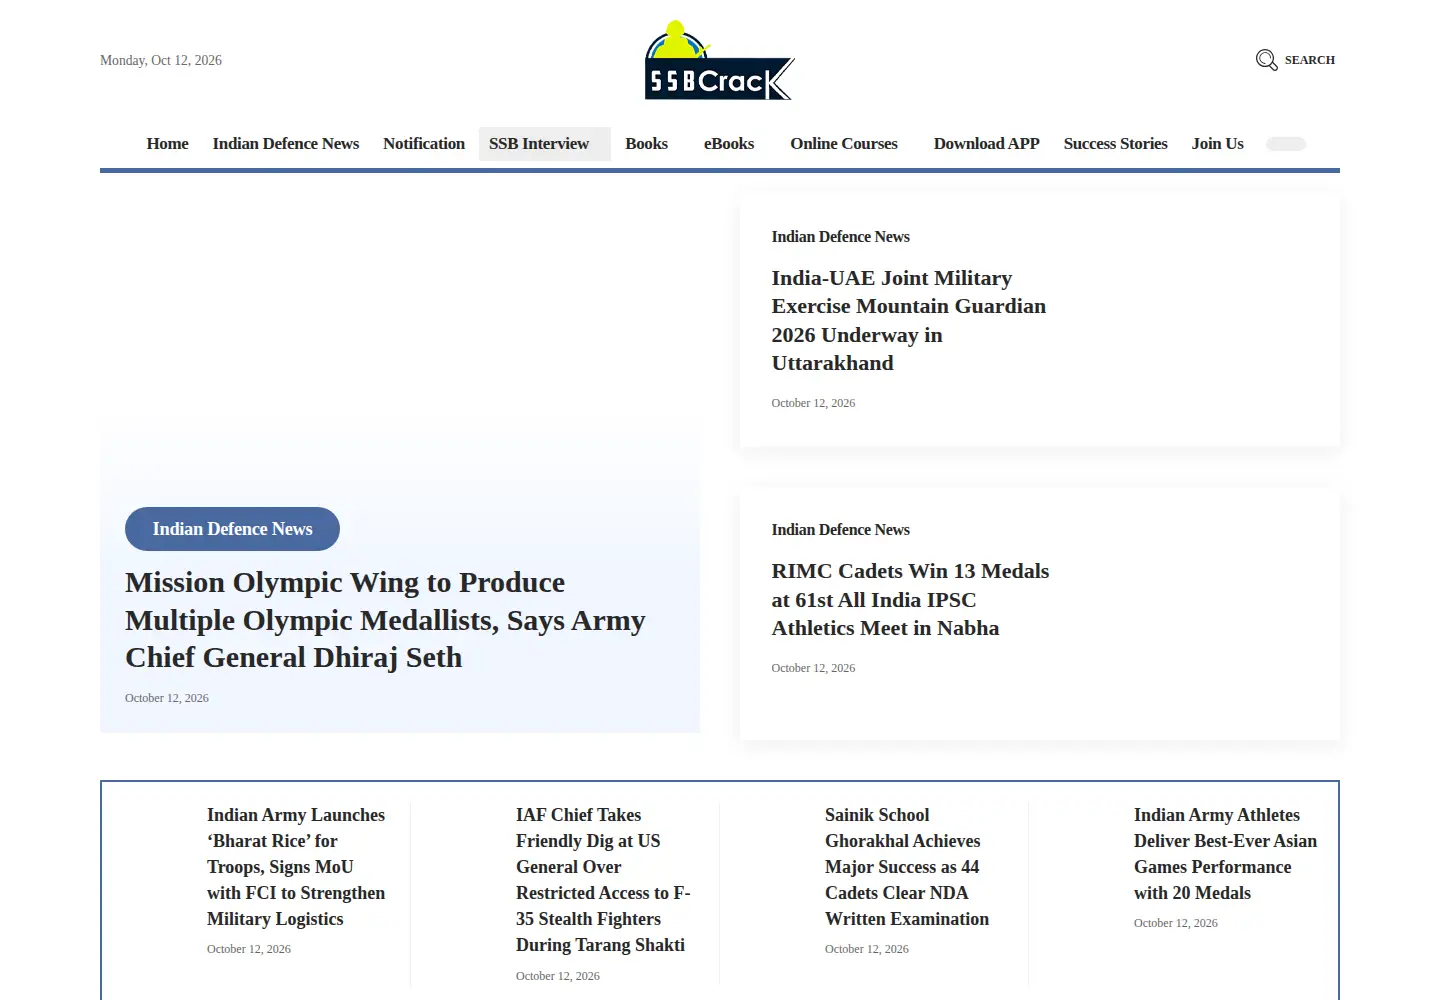Screen dimensions: 1440x1000
Task: Select the SSB Interview tab
Action: (545, 144)
